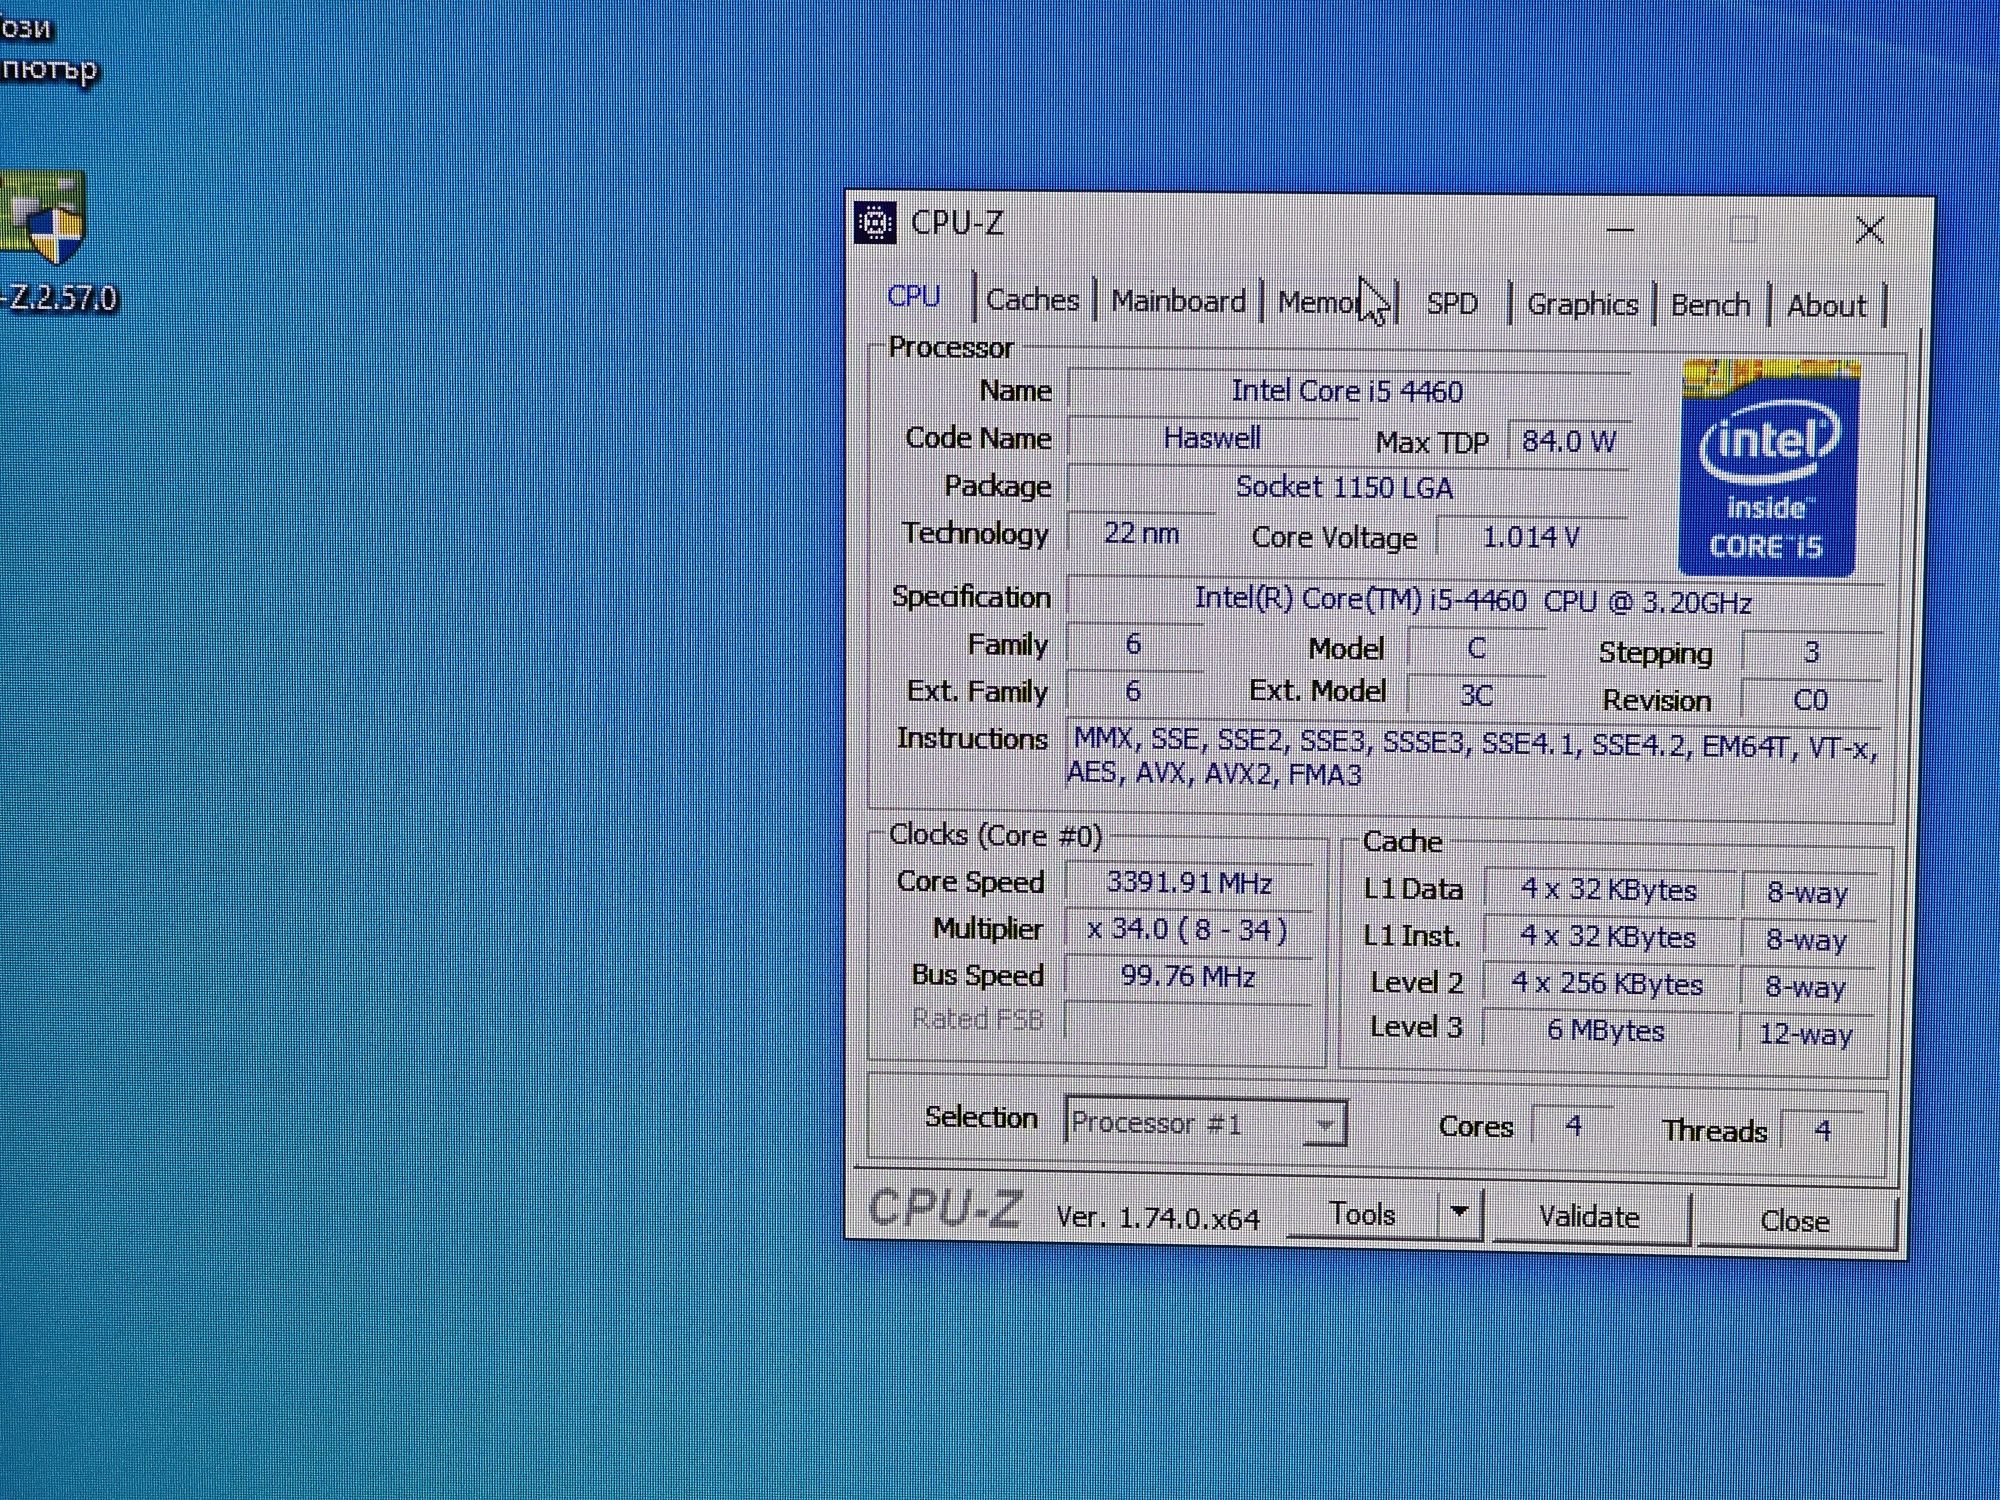Click the Tools button
The image size is (2000, 1500).
click(1363, 1214)
